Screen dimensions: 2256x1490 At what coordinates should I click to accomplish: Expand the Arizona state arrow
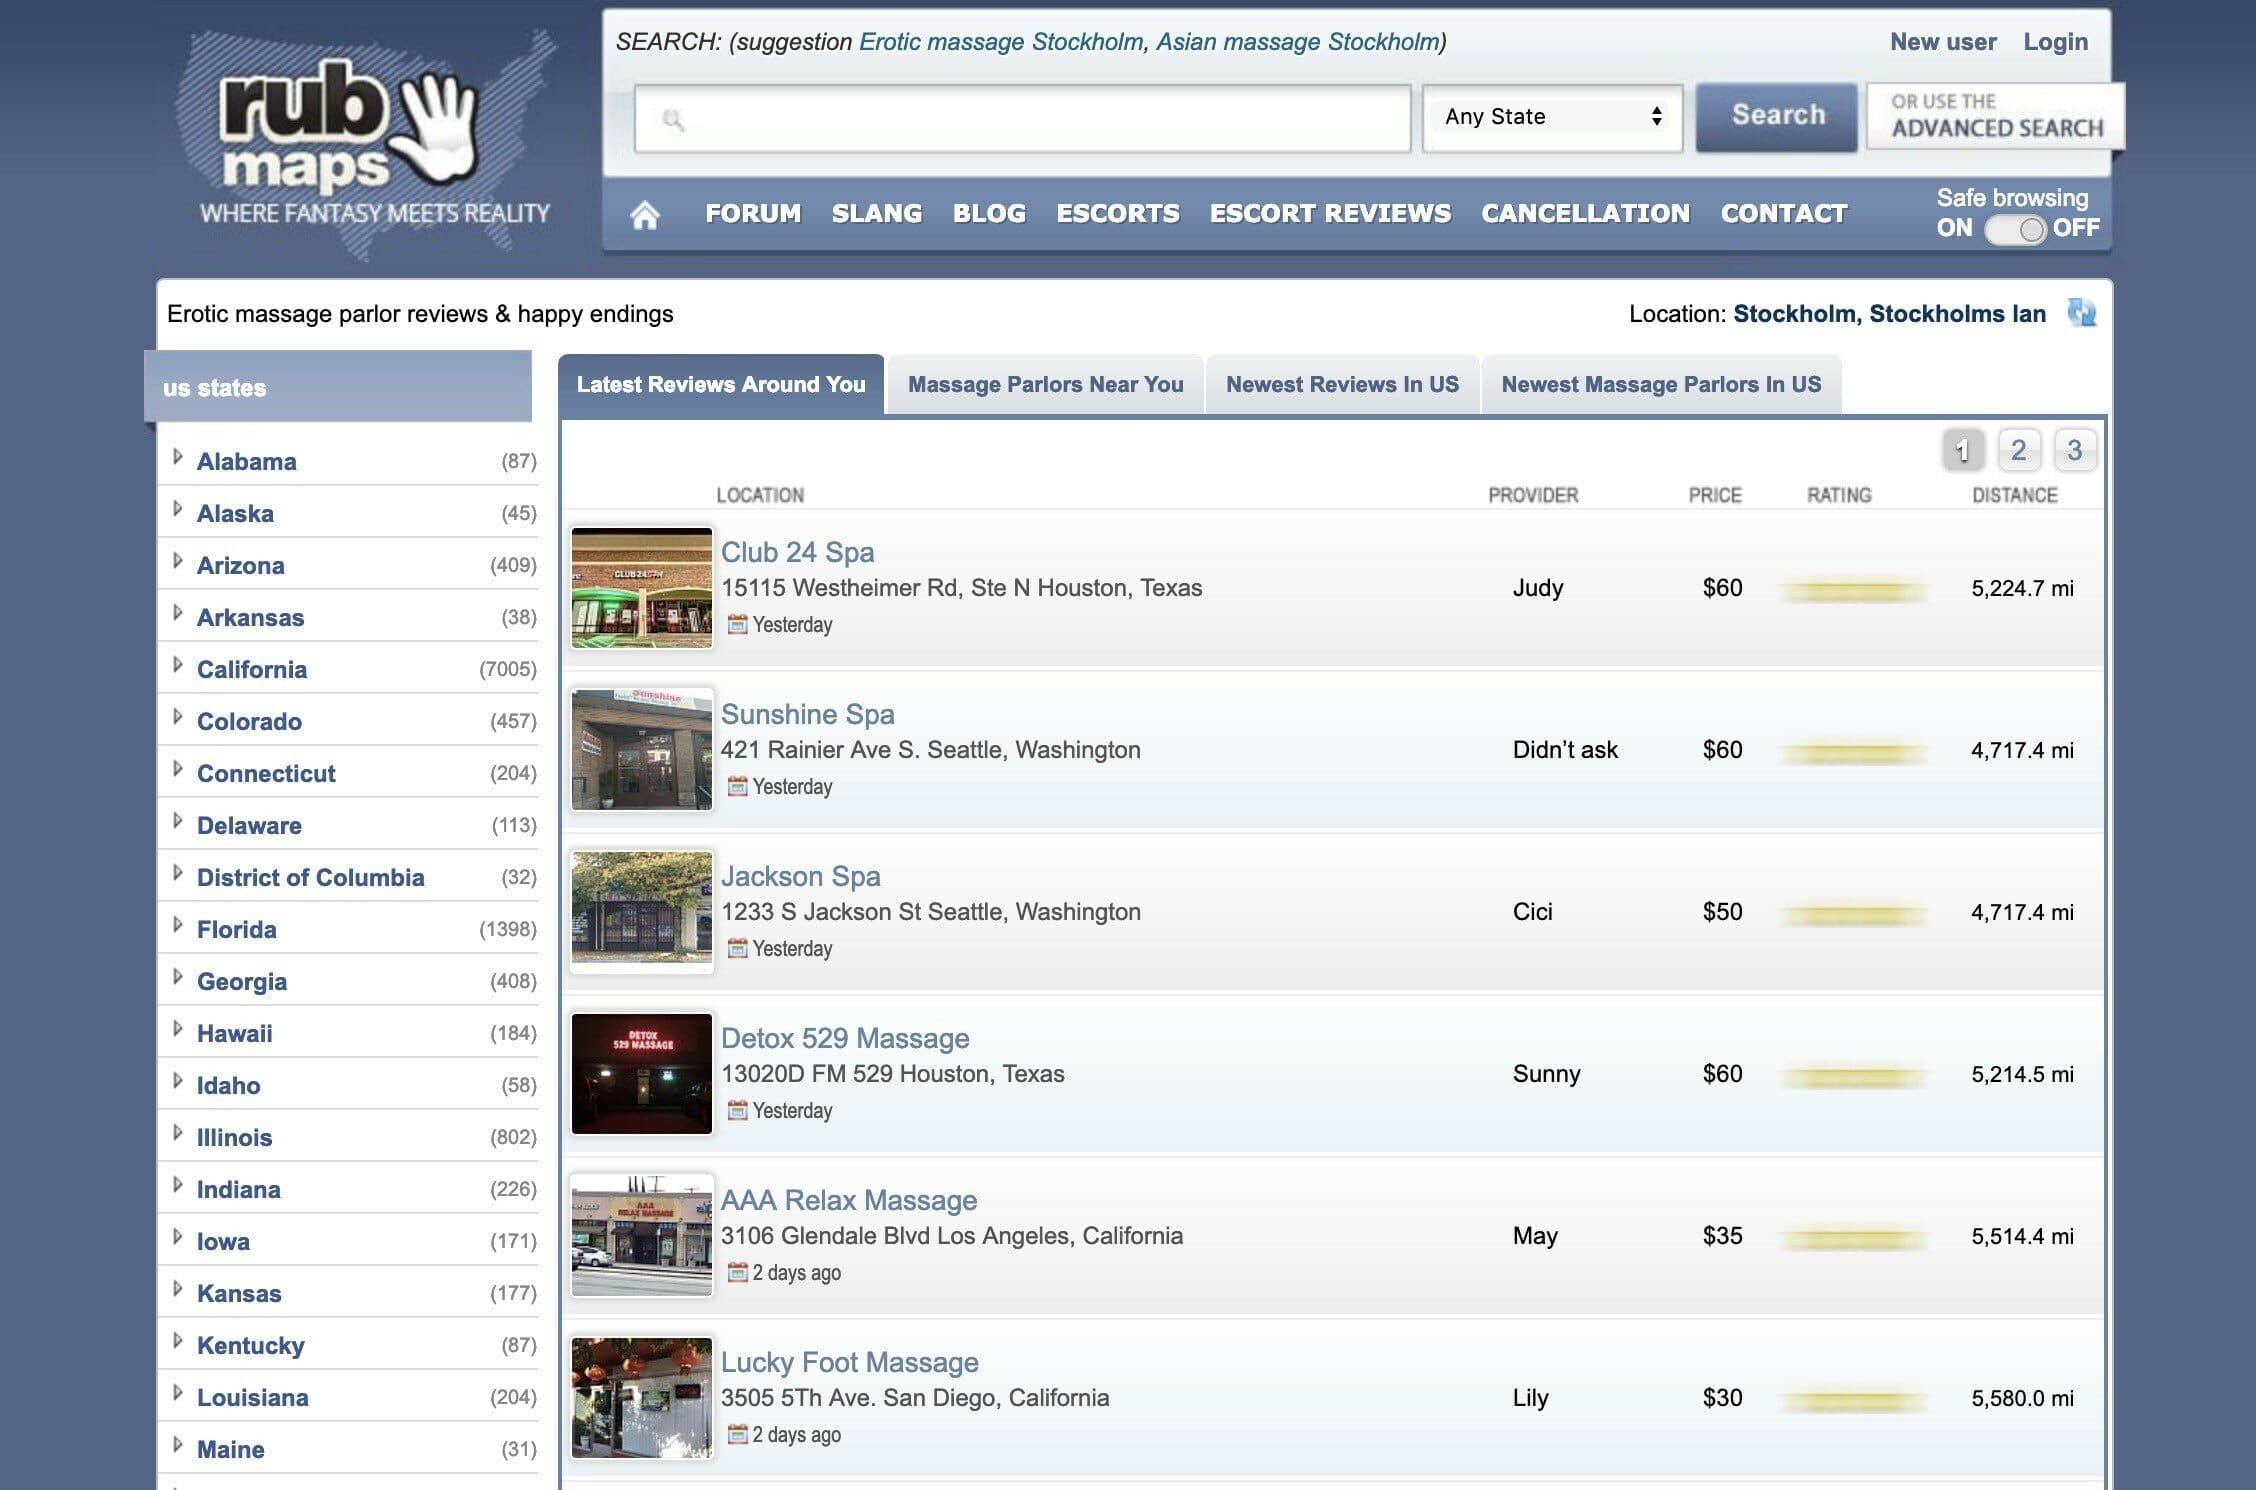(x=177, y=561)
